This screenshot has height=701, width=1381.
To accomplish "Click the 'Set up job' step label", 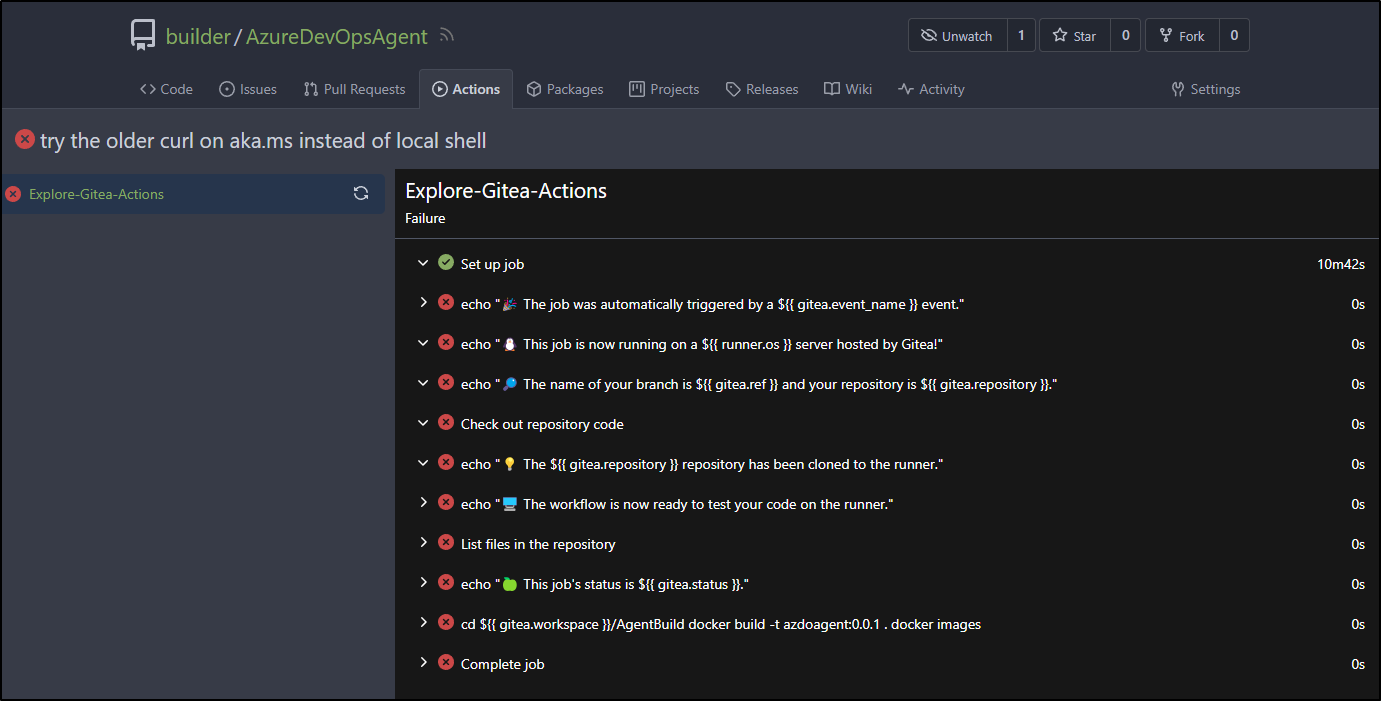I will tap(492, 264).
